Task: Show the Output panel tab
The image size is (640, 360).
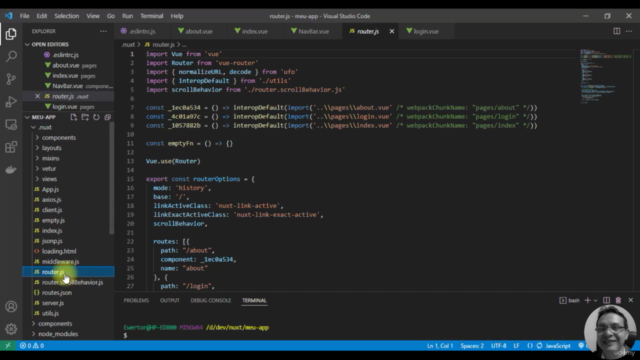Action: 170,300
